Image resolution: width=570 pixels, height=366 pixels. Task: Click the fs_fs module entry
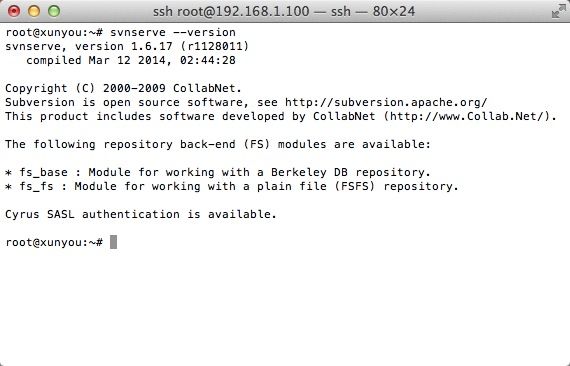pyautogui.click(x=232, y=186)
